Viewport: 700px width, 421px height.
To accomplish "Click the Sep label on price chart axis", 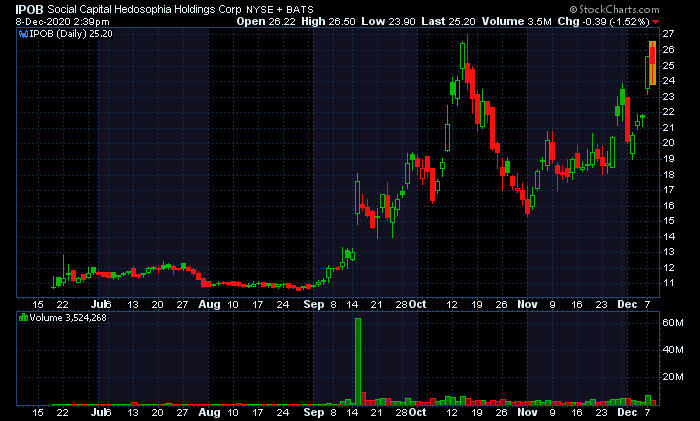I will pos(313,304).
